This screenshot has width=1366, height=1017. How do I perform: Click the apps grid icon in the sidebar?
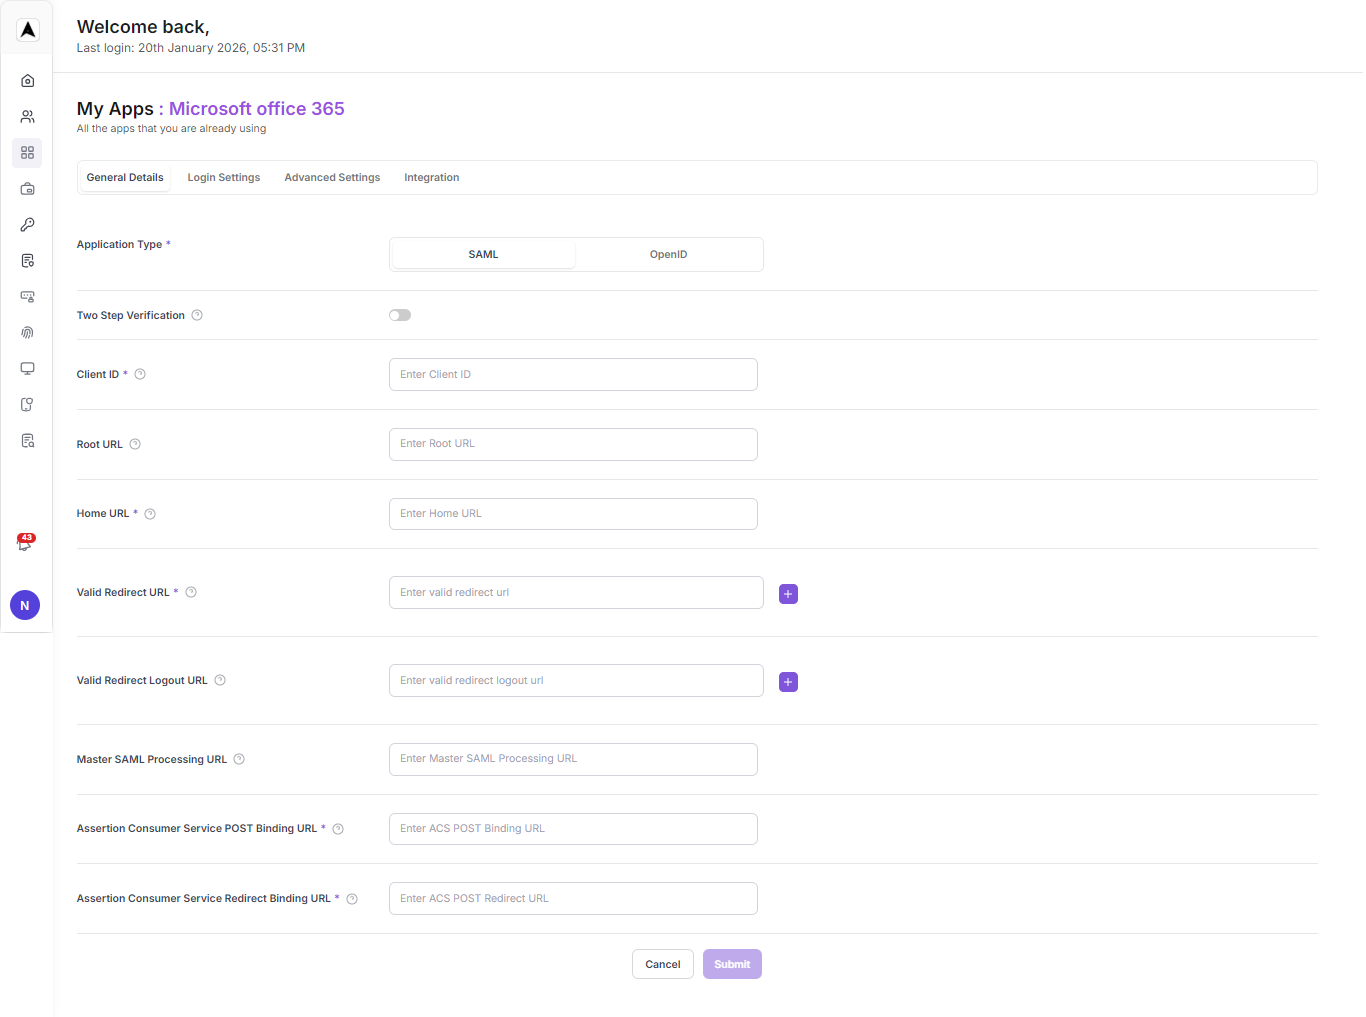(x=27, y=153)
